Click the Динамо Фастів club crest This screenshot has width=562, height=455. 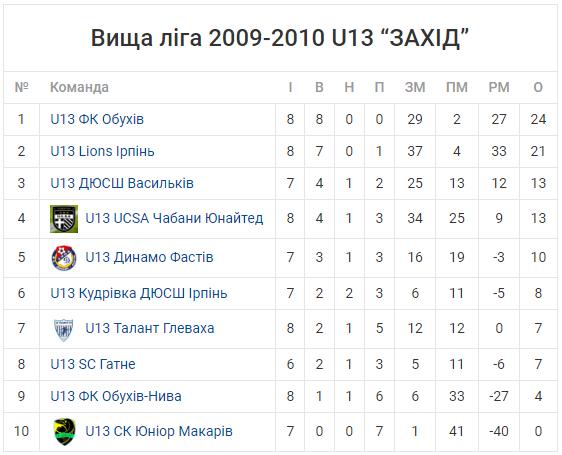[64, 257]
